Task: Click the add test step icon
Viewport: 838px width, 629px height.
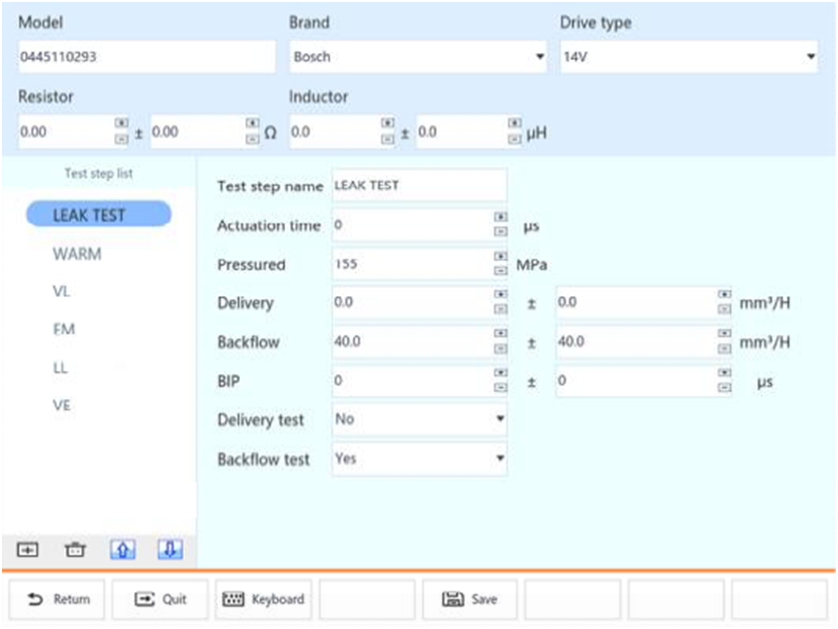Action: coord(27,549)
